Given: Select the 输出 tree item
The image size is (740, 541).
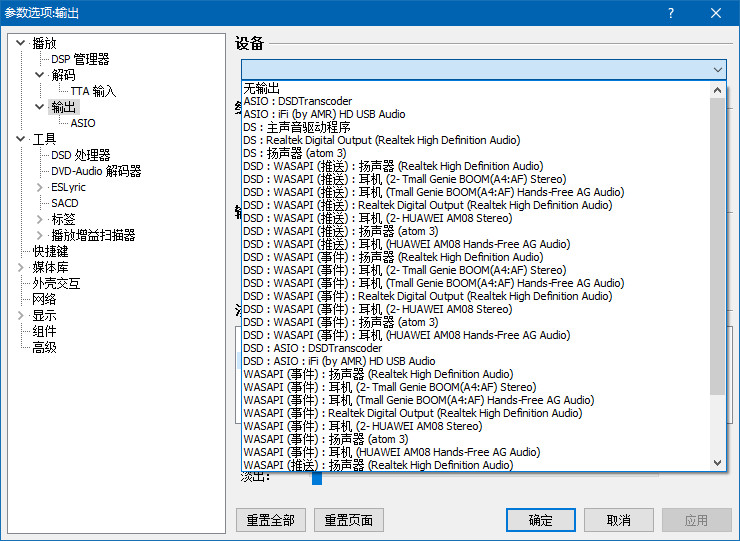Looking at the screenshot, I should pos(63,107).
